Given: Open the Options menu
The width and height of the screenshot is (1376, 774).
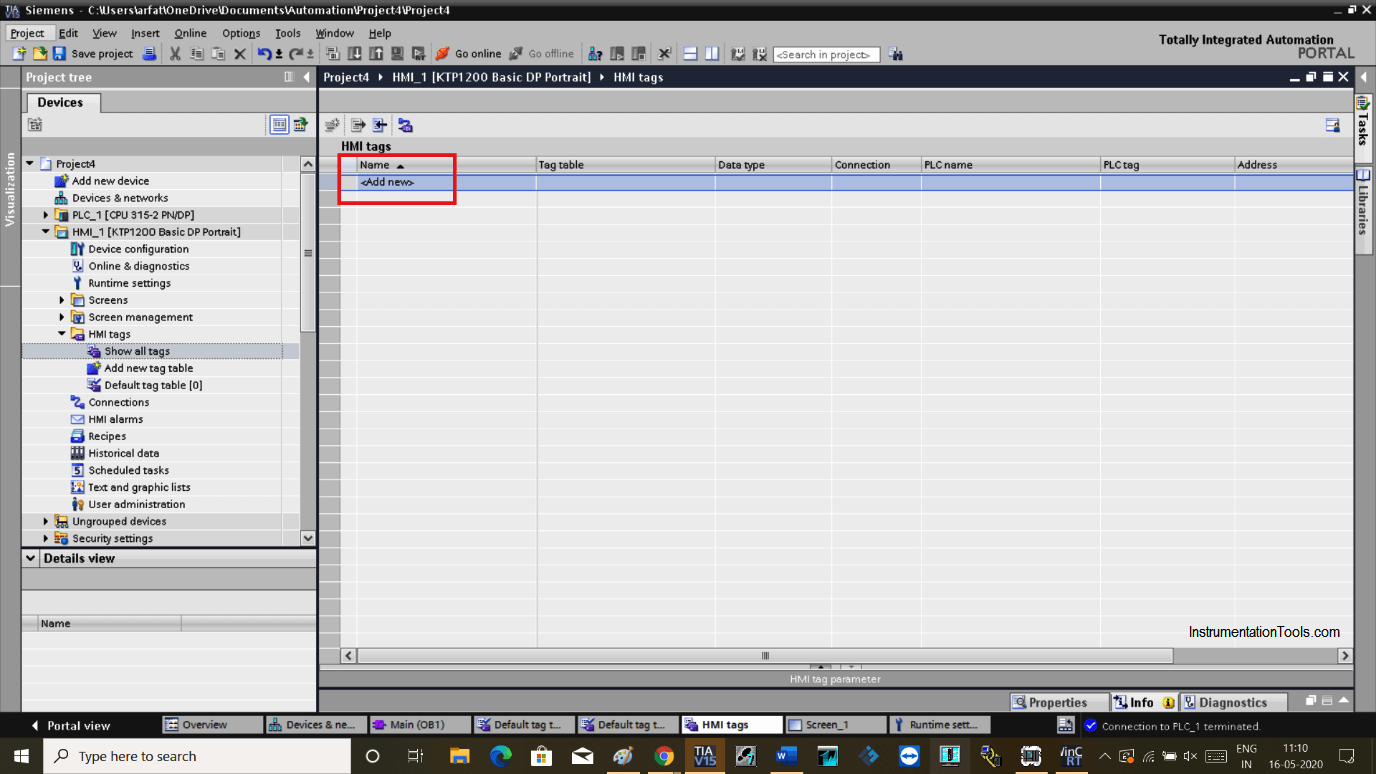Looking at the screenshot, I should [x=241, y=33].
